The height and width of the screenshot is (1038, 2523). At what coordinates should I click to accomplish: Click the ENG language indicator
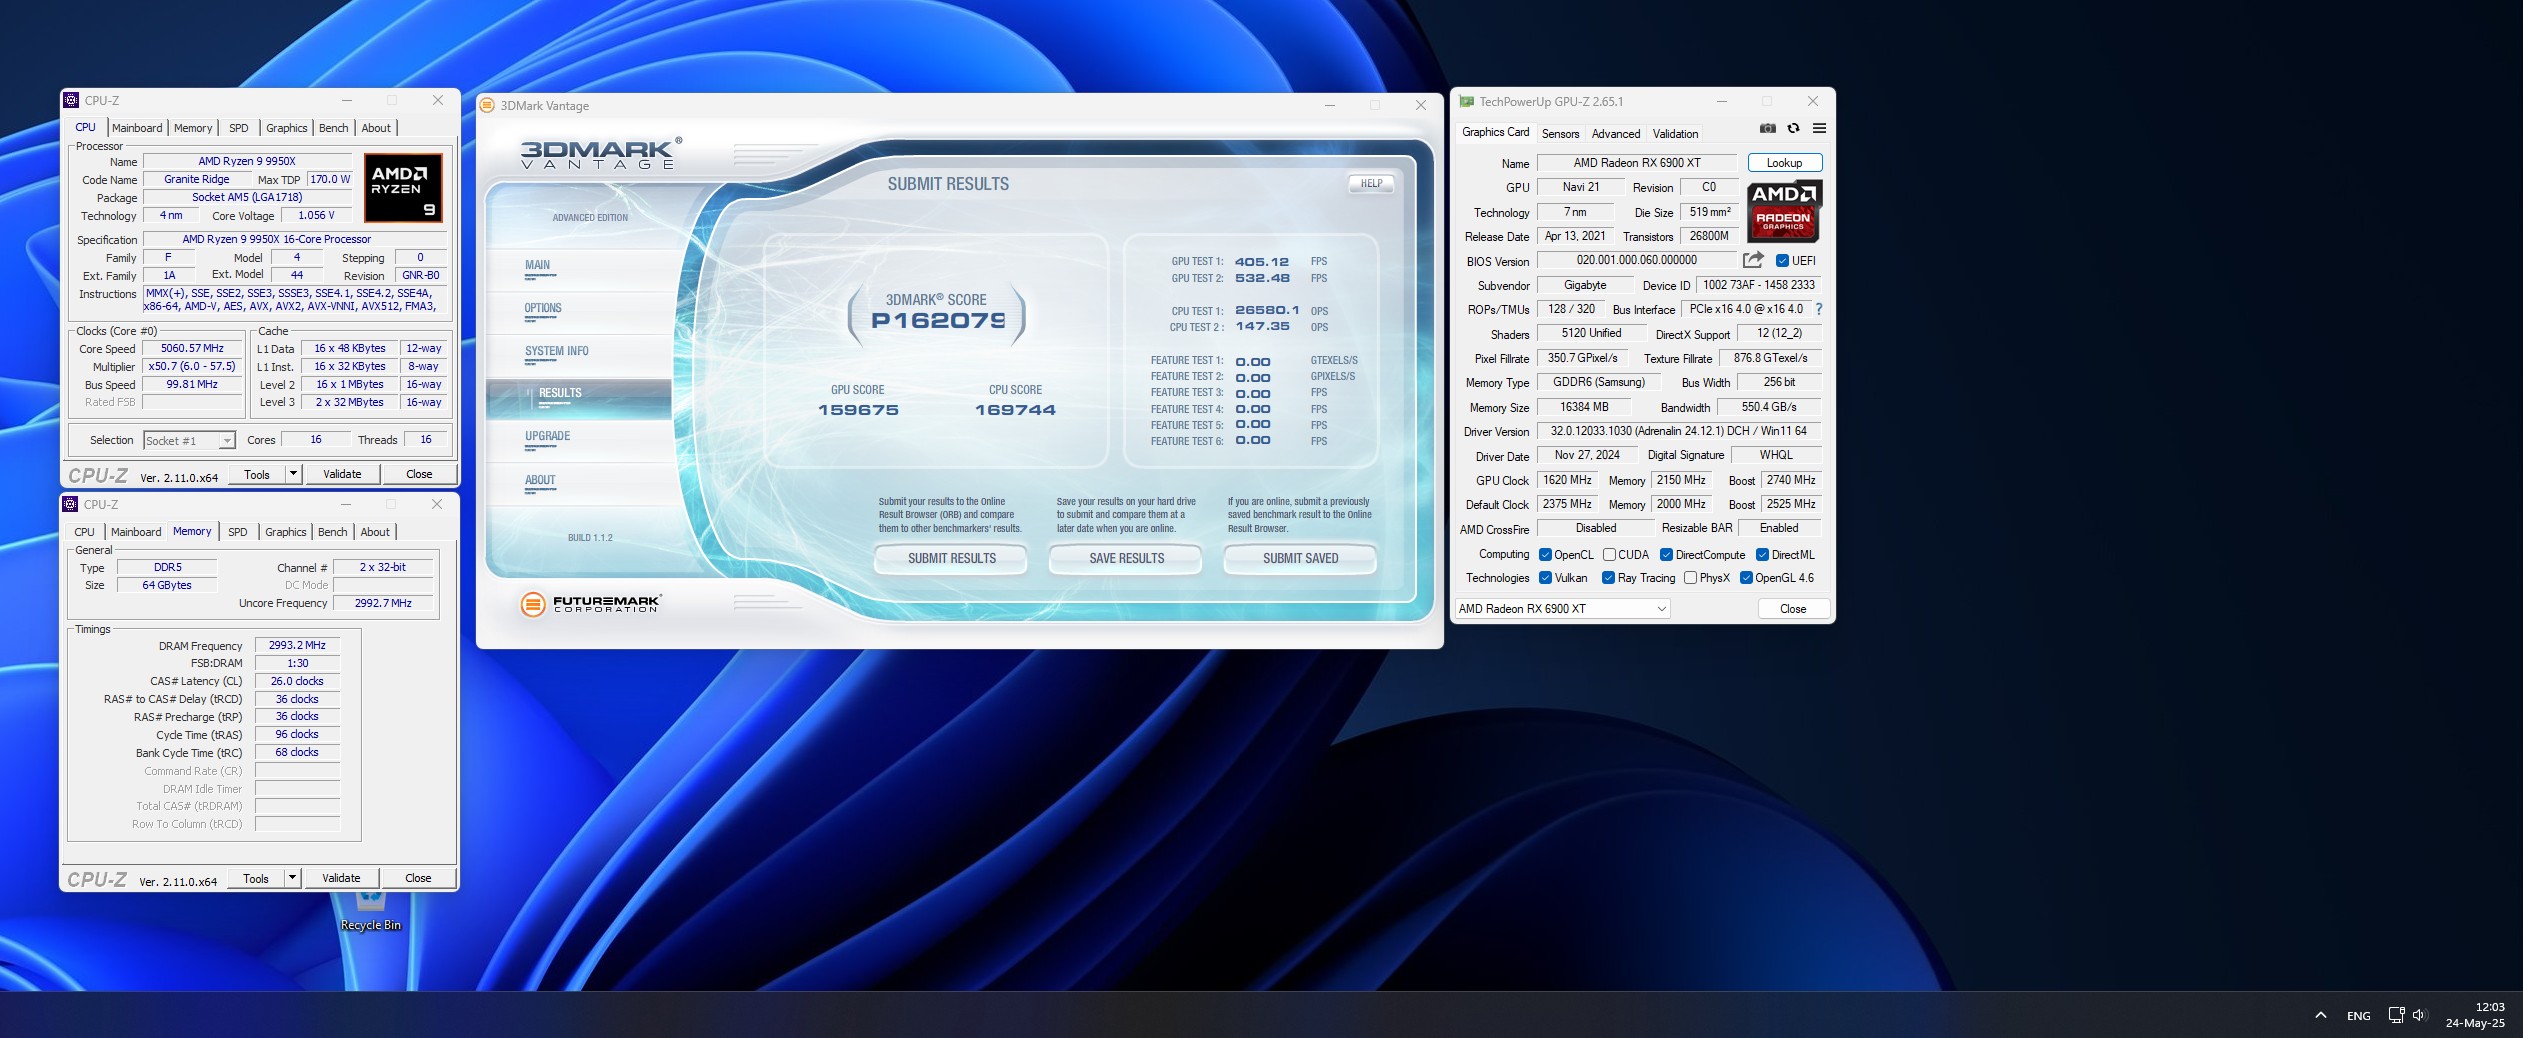pos(2358,1015)
